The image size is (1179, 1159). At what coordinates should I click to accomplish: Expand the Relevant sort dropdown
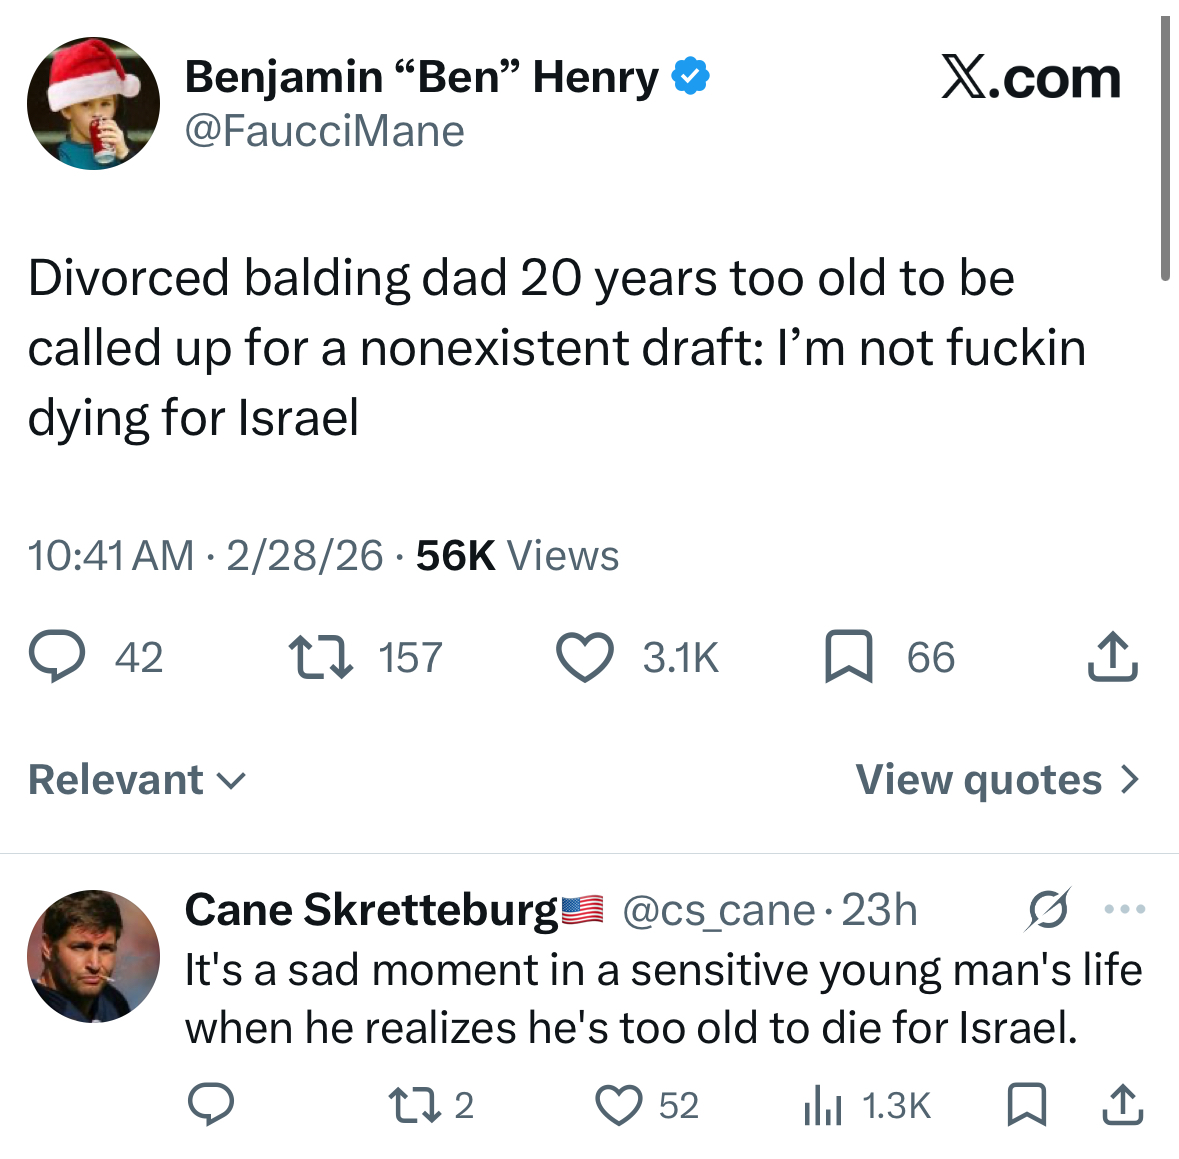coord(137,780)
